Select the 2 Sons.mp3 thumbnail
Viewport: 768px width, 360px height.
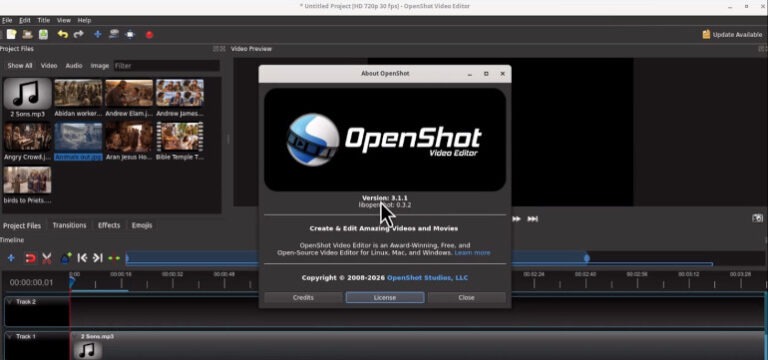point(27,94)
